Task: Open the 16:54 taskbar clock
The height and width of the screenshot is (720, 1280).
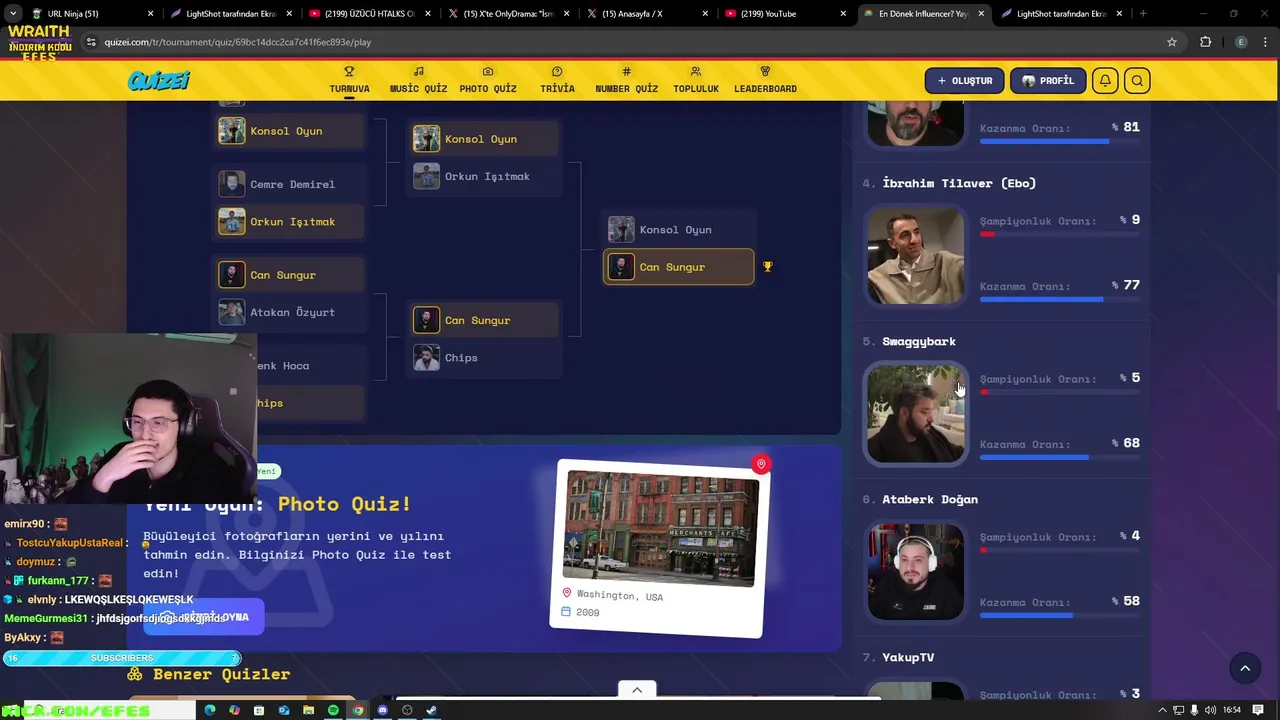Action: pyautogui.click(x=1231, y=710)
